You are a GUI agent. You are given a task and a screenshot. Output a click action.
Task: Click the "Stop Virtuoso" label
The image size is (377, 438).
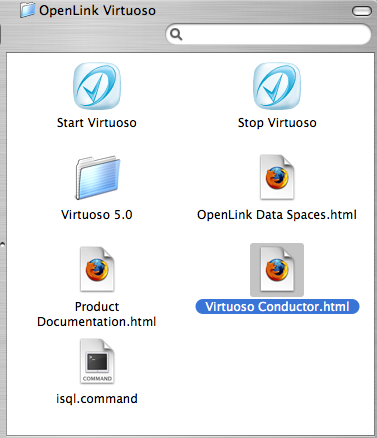pos(277,123)
